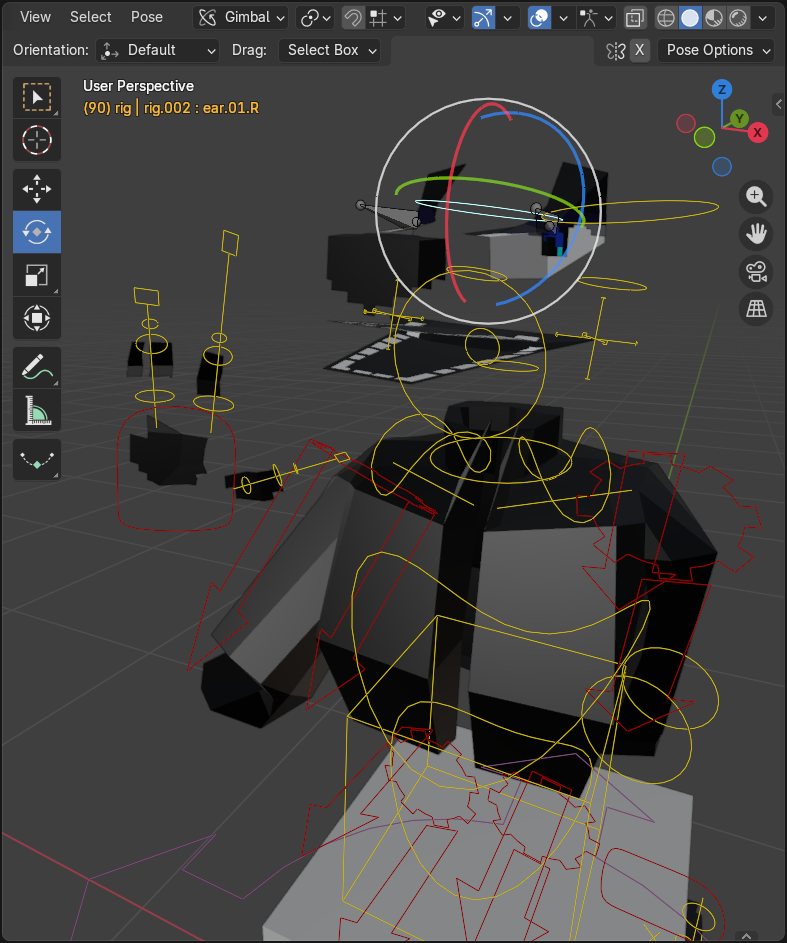
Task: Toggle snapping magnet in the header
Action: click(353, 18)
